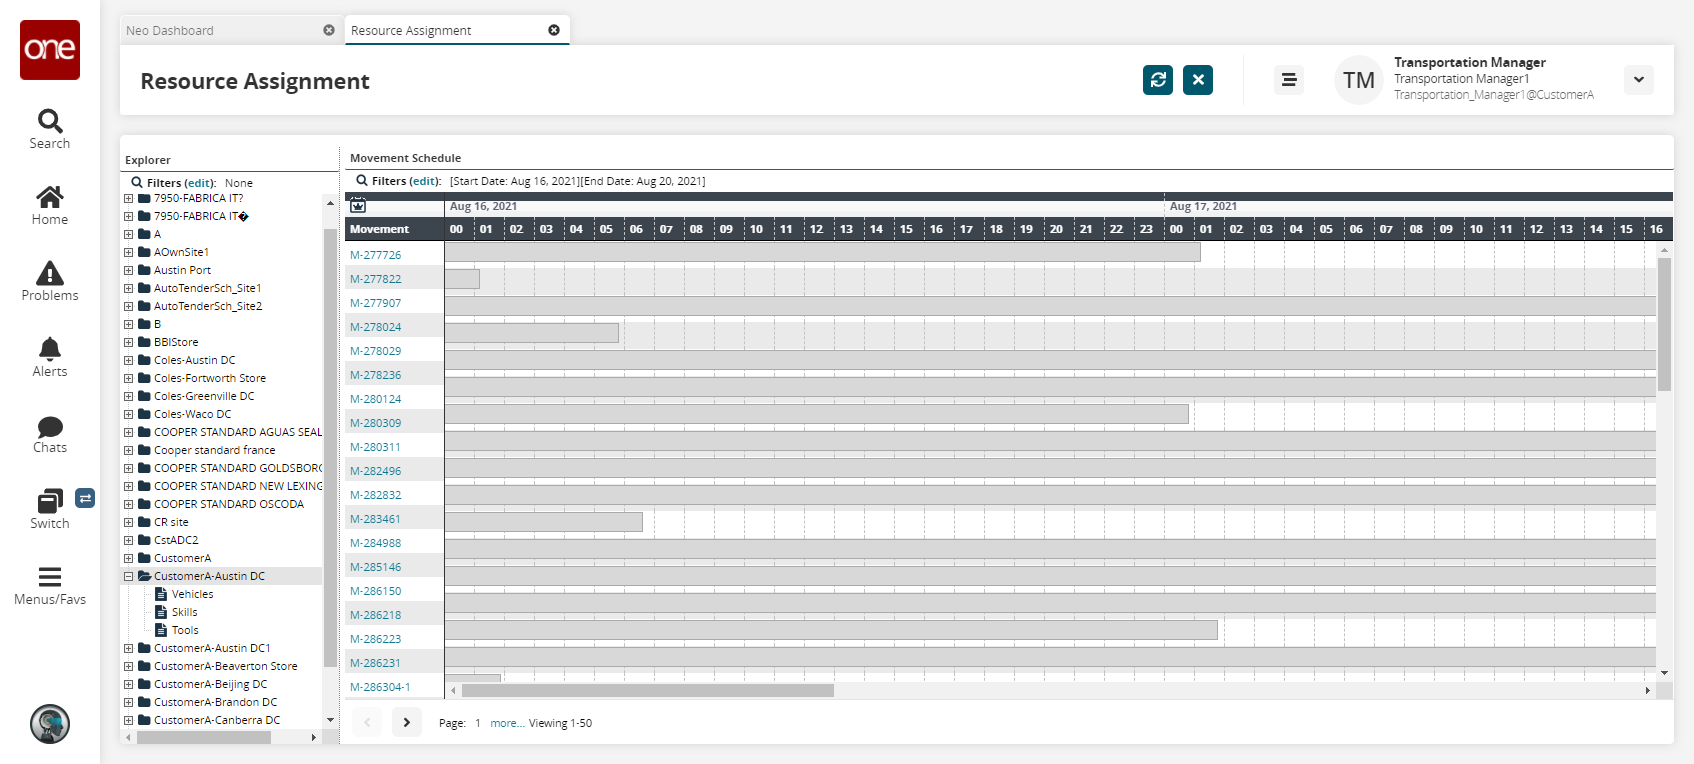Close the Resource Assignment tab
This screenshot has width=1694, height=764.
(x=554, y=30)
